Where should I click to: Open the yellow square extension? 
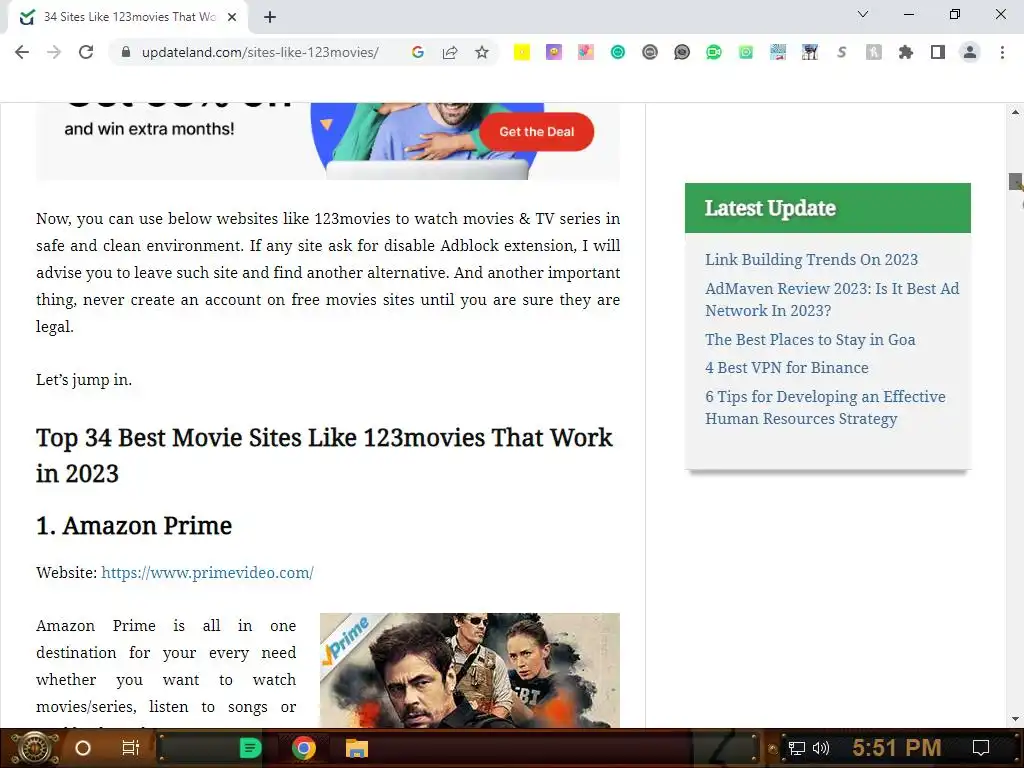coord(522,52)
